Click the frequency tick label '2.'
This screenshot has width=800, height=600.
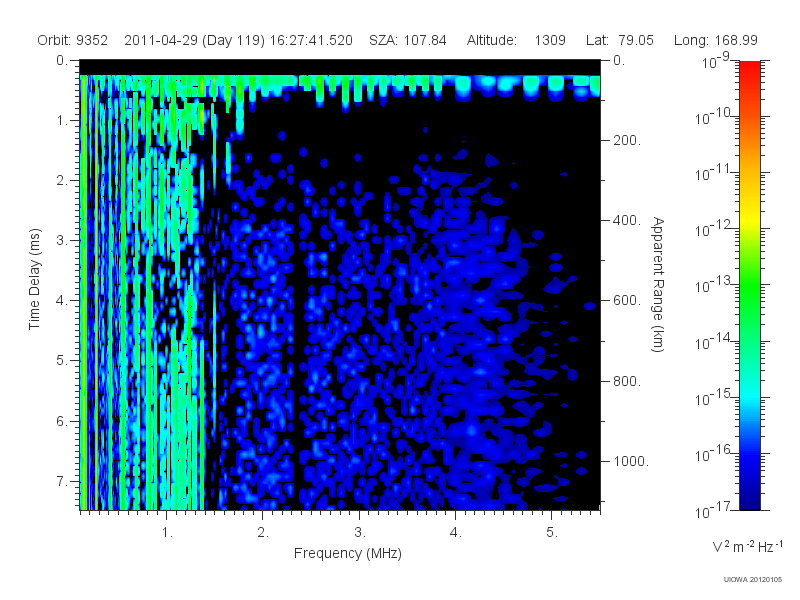coord(263,533)
